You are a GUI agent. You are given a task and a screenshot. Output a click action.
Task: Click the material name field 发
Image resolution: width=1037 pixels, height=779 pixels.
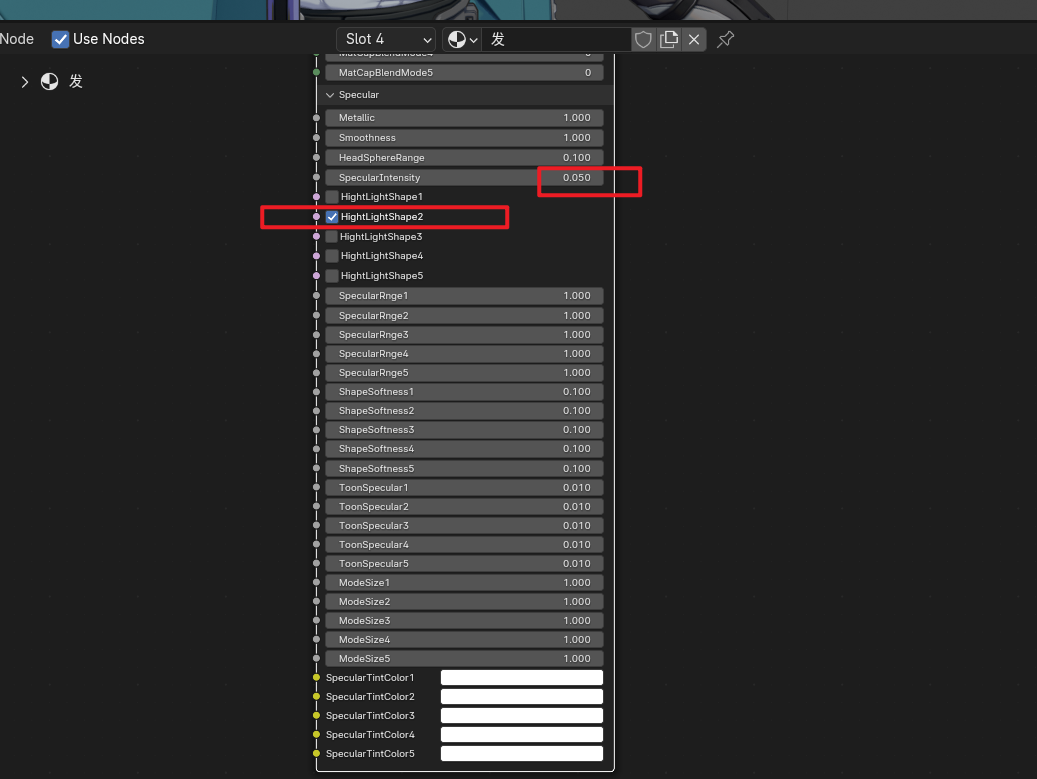555,39
